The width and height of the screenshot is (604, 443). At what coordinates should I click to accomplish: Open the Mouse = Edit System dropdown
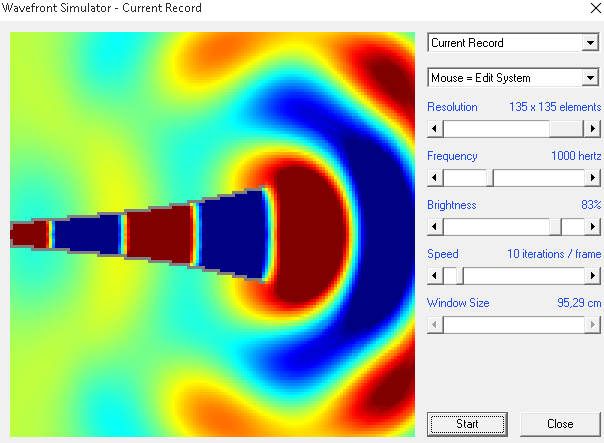513,78
